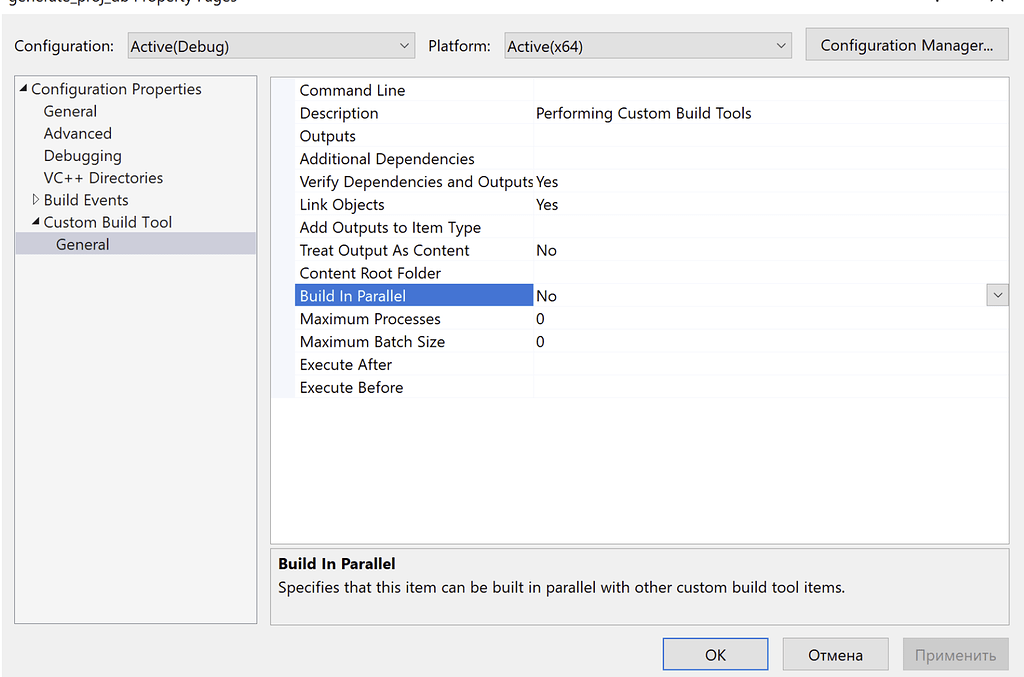
Task: Select General under Custom Build Tool
Action: click(82, 243)
